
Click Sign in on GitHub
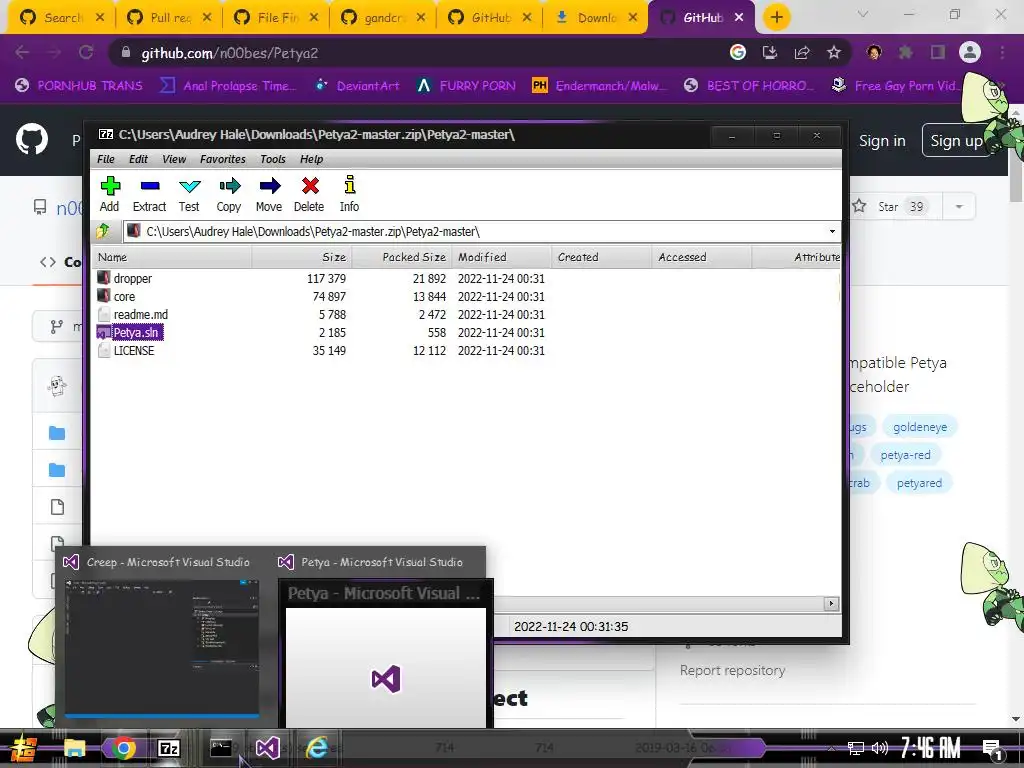[882, 140]
